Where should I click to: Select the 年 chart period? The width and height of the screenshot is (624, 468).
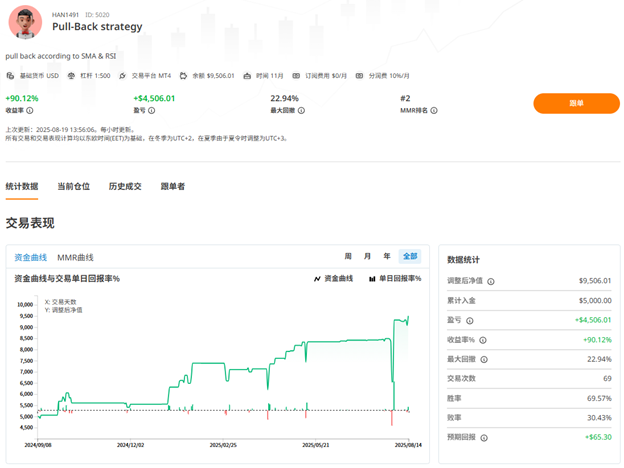click(387, 257)
